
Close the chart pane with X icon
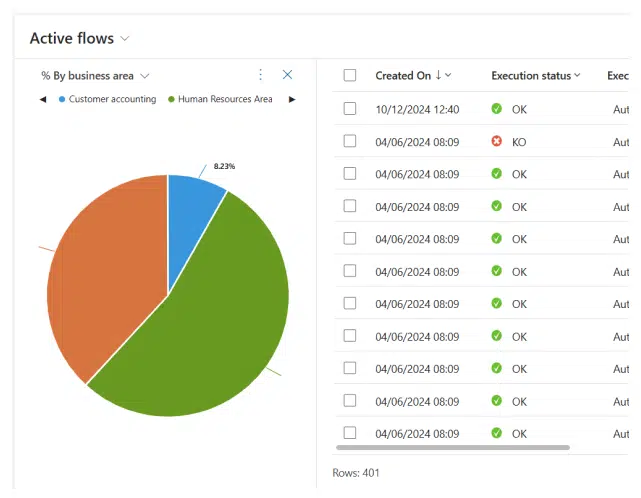click(x=288, y=75)
